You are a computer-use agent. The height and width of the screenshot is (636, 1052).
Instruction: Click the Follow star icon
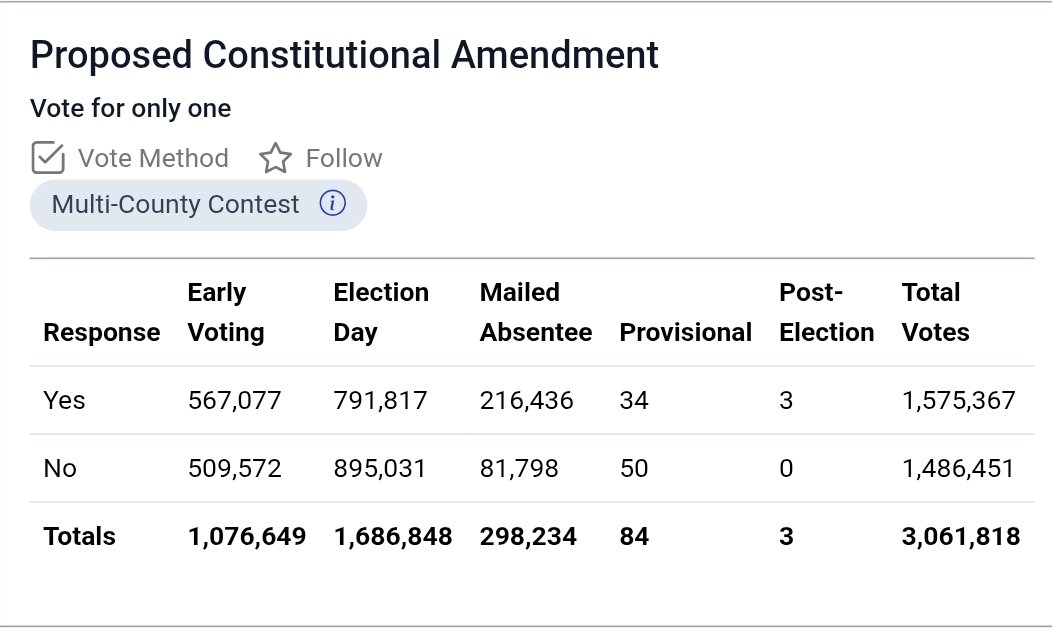pyautogui.click(x=275, y=158)
